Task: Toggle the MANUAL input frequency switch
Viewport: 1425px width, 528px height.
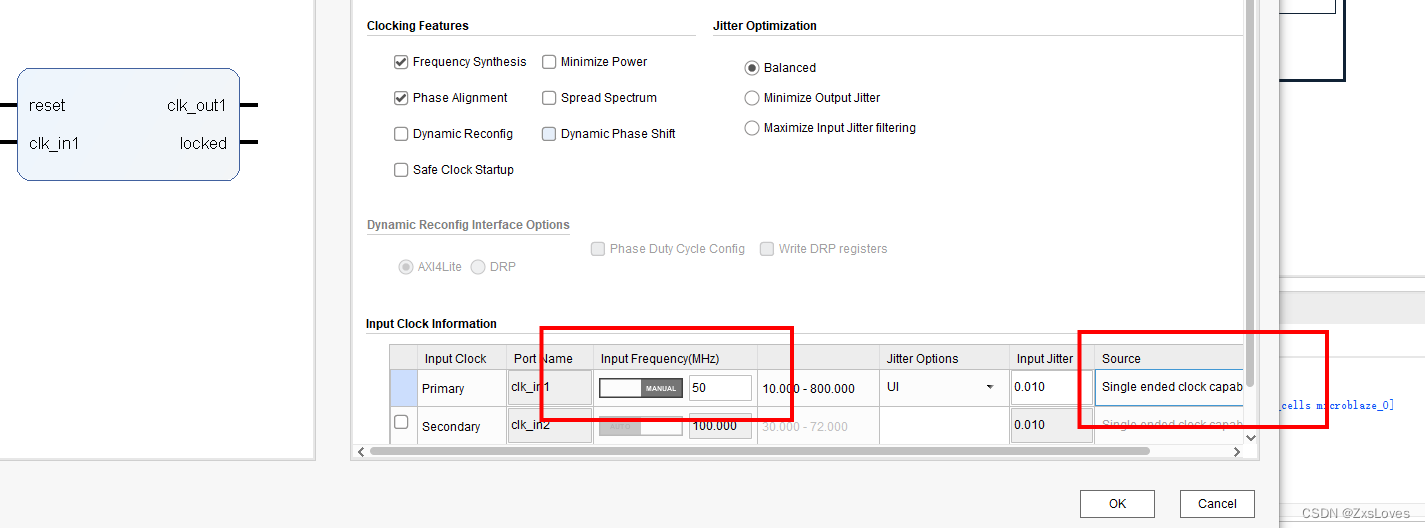Action: [640, 388]
